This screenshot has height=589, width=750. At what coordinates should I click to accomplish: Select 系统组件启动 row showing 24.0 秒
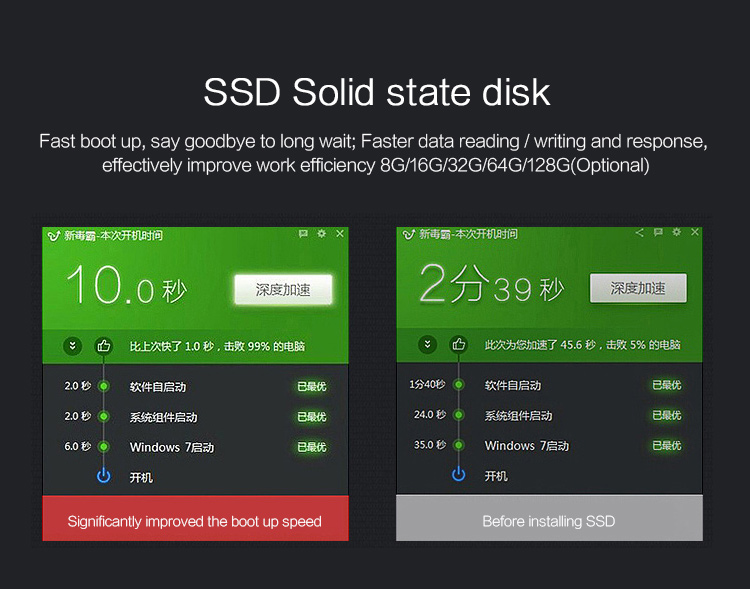point(550,415)
